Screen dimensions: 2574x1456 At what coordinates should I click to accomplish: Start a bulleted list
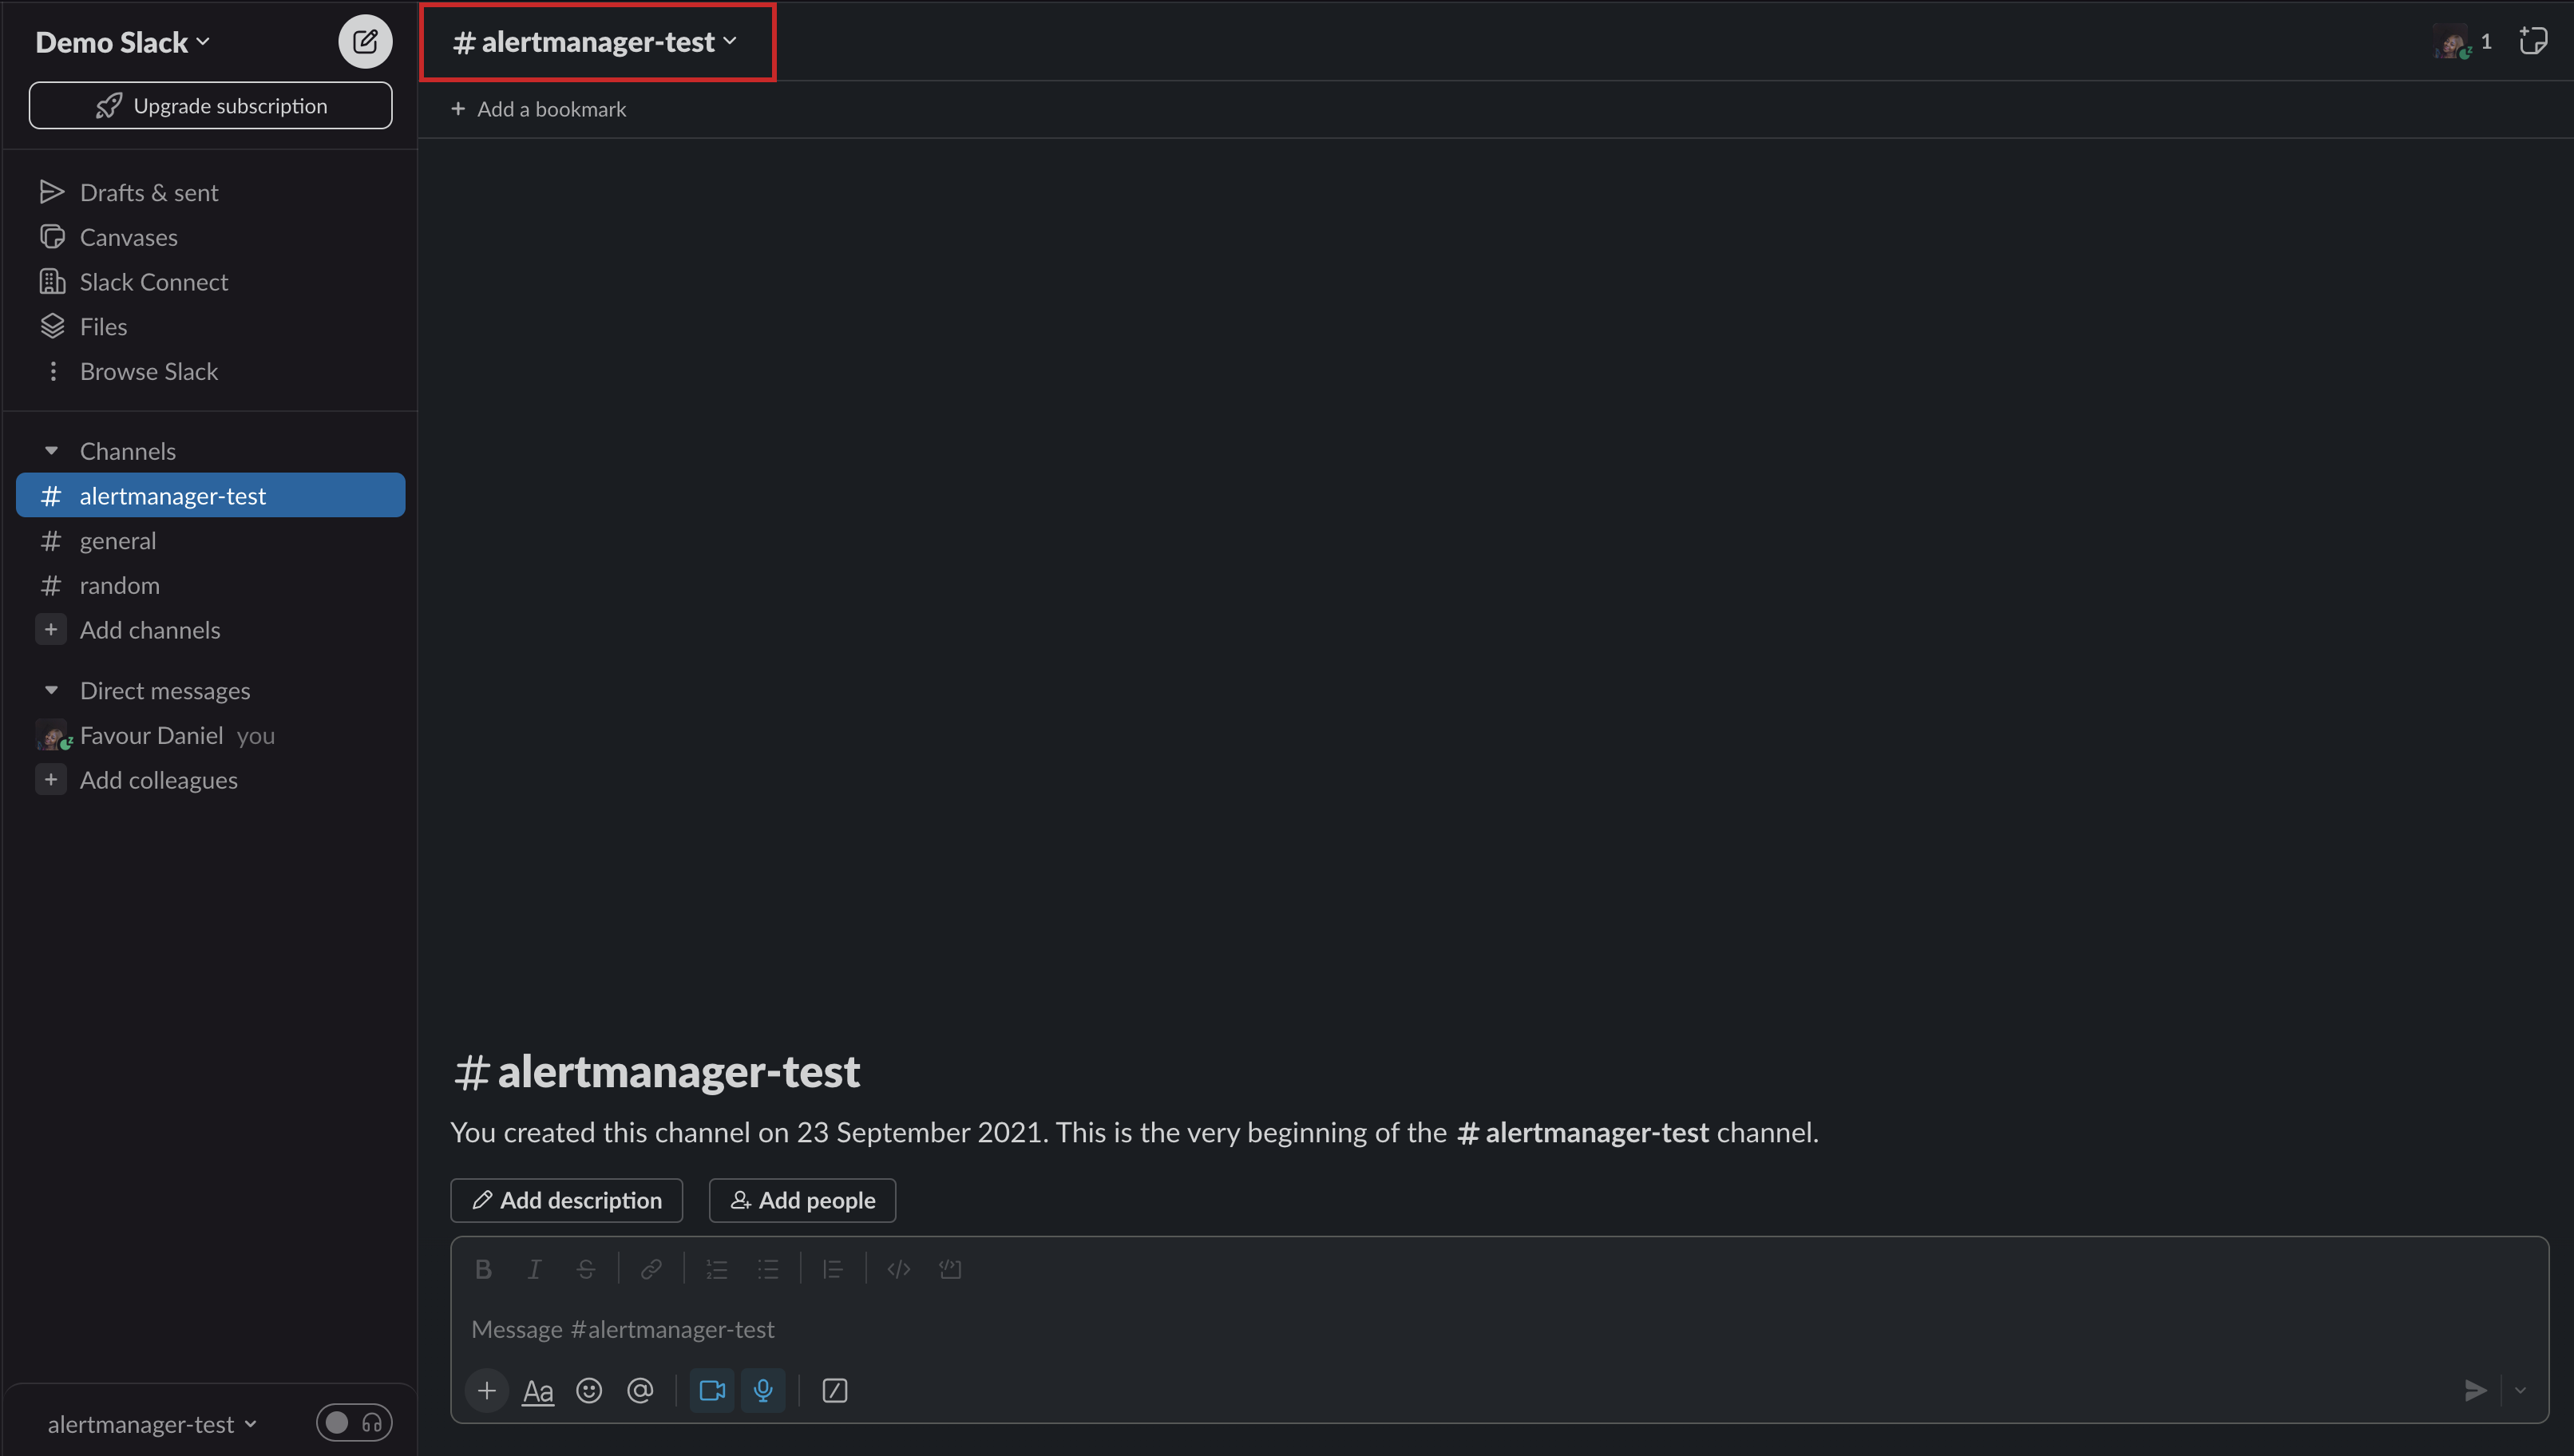[x=768, y=1269]
